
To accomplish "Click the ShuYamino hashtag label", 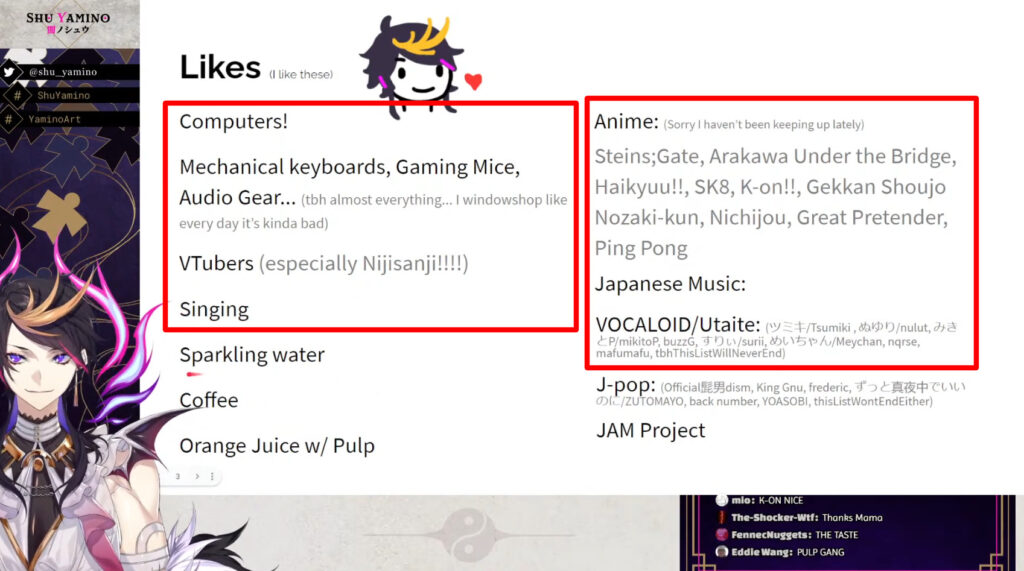I will (63, 95).
